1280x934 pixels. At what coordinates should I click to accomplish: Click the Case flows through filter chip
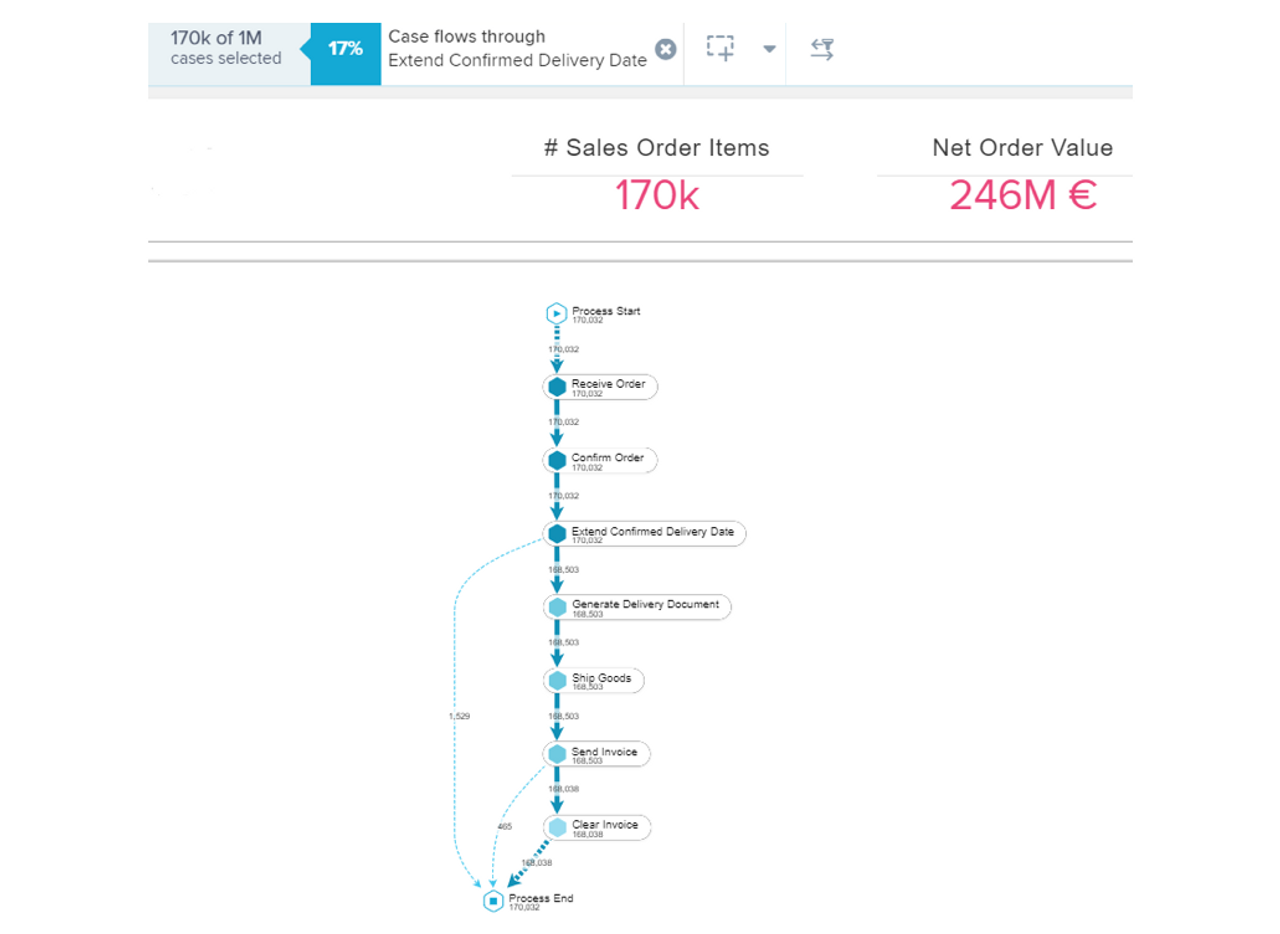(517, 48)
